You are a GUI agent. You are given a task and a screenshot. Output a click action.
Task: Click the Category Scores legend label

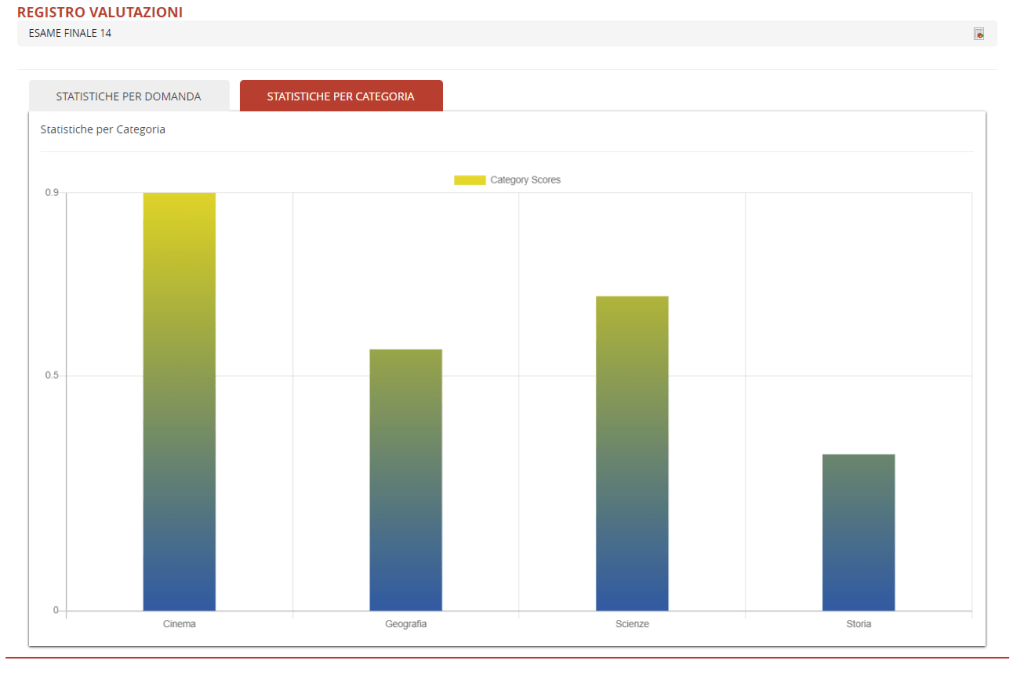[x=525, y=180]
